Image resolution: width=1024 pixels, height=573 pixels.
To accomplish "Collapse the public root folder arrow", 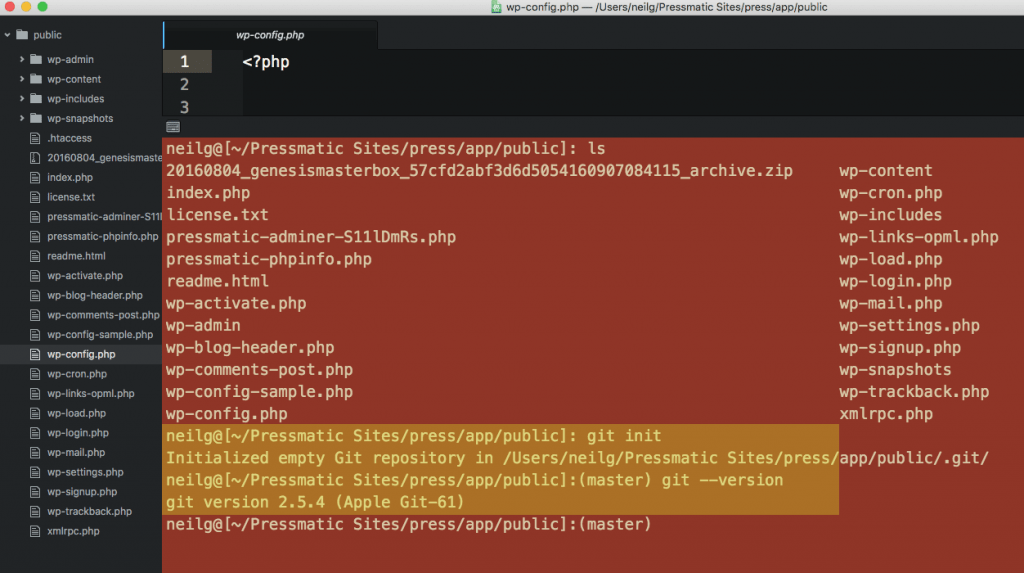I will [7, 35].
